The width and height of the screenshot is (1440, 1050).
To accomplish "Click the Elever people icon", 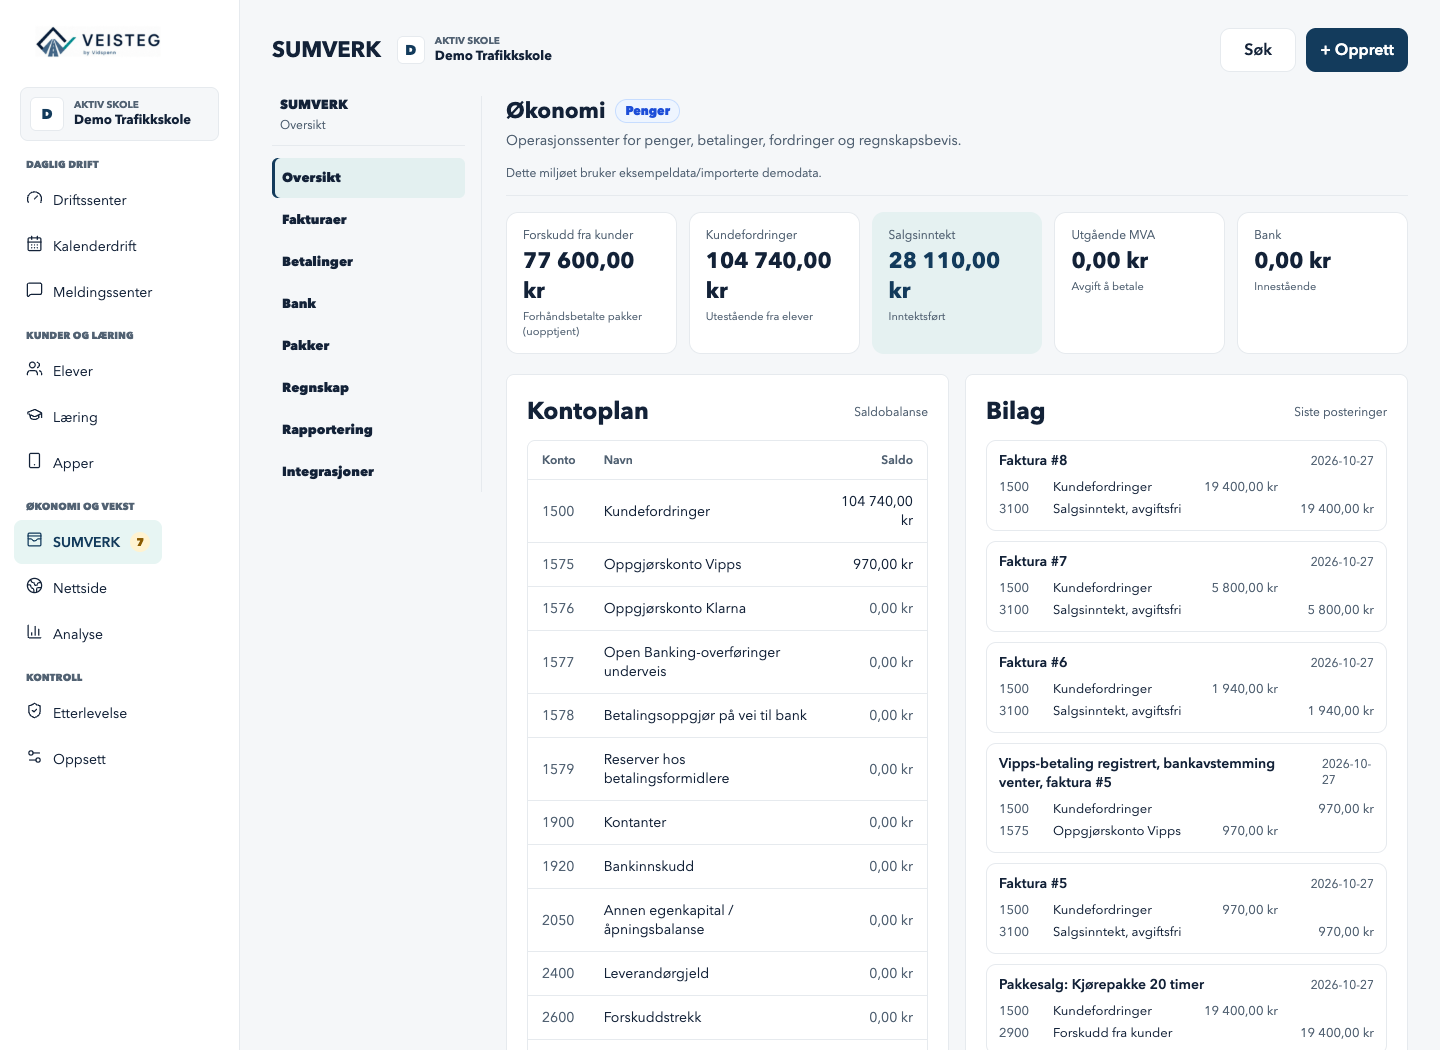I will (x=35, y=370).
